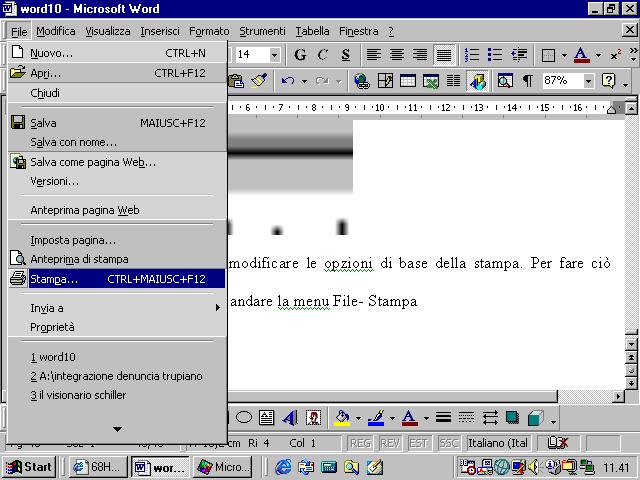Toggle the REG macro recording indicator

point(360,443)
